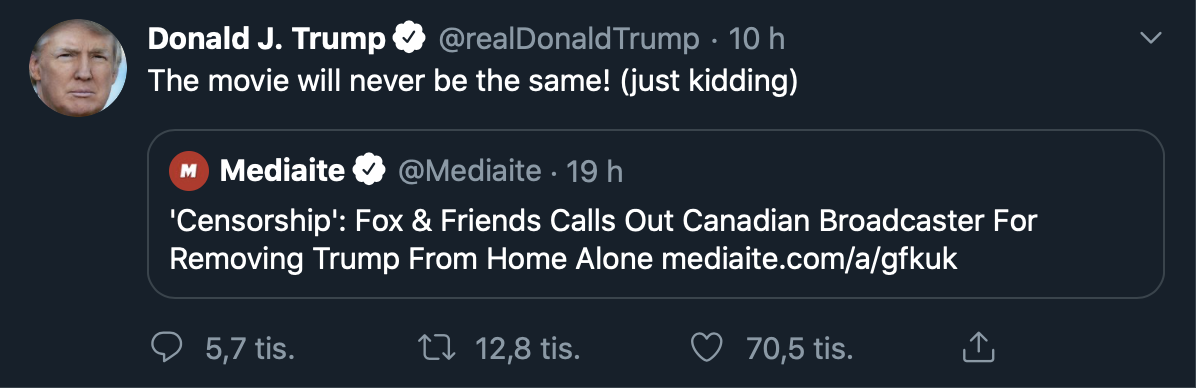The height and width of the screenshot is (388, 1196).
Task: Click verified badge beside Mediaite name
Action: (x=369, y=171)
